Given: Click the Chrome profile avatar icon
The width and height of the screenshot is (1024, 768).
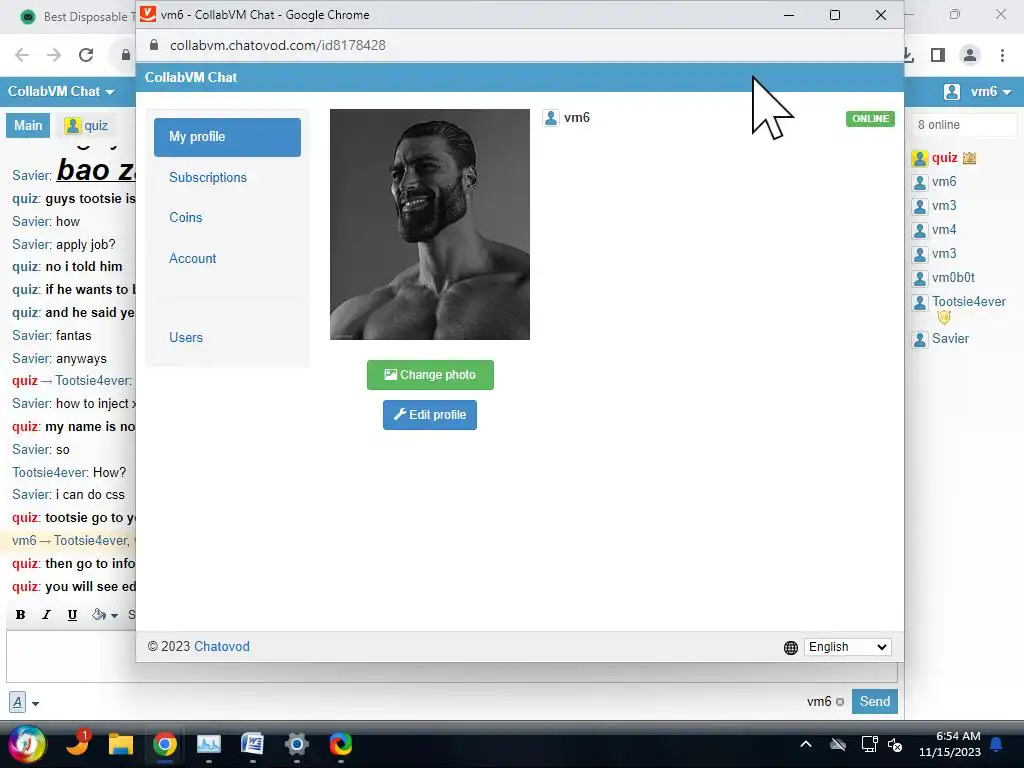Looking at the screenshot, I should [x=970, y=56].
